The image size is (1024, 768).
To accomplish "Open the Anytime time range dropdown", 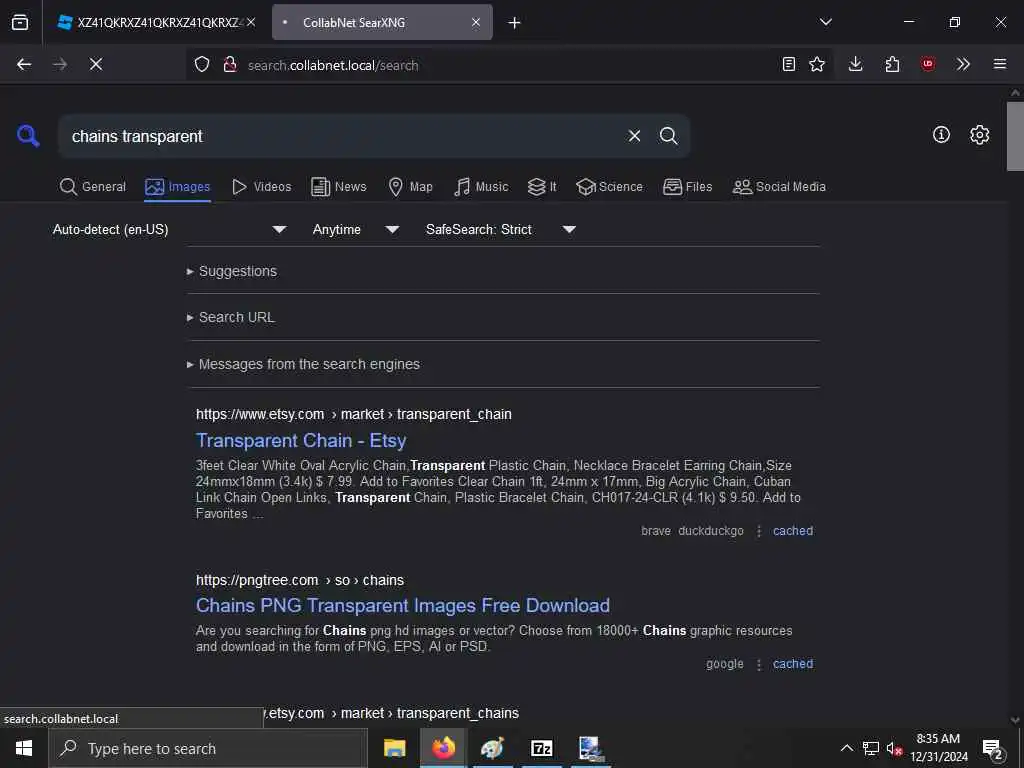I will point(355,229).
